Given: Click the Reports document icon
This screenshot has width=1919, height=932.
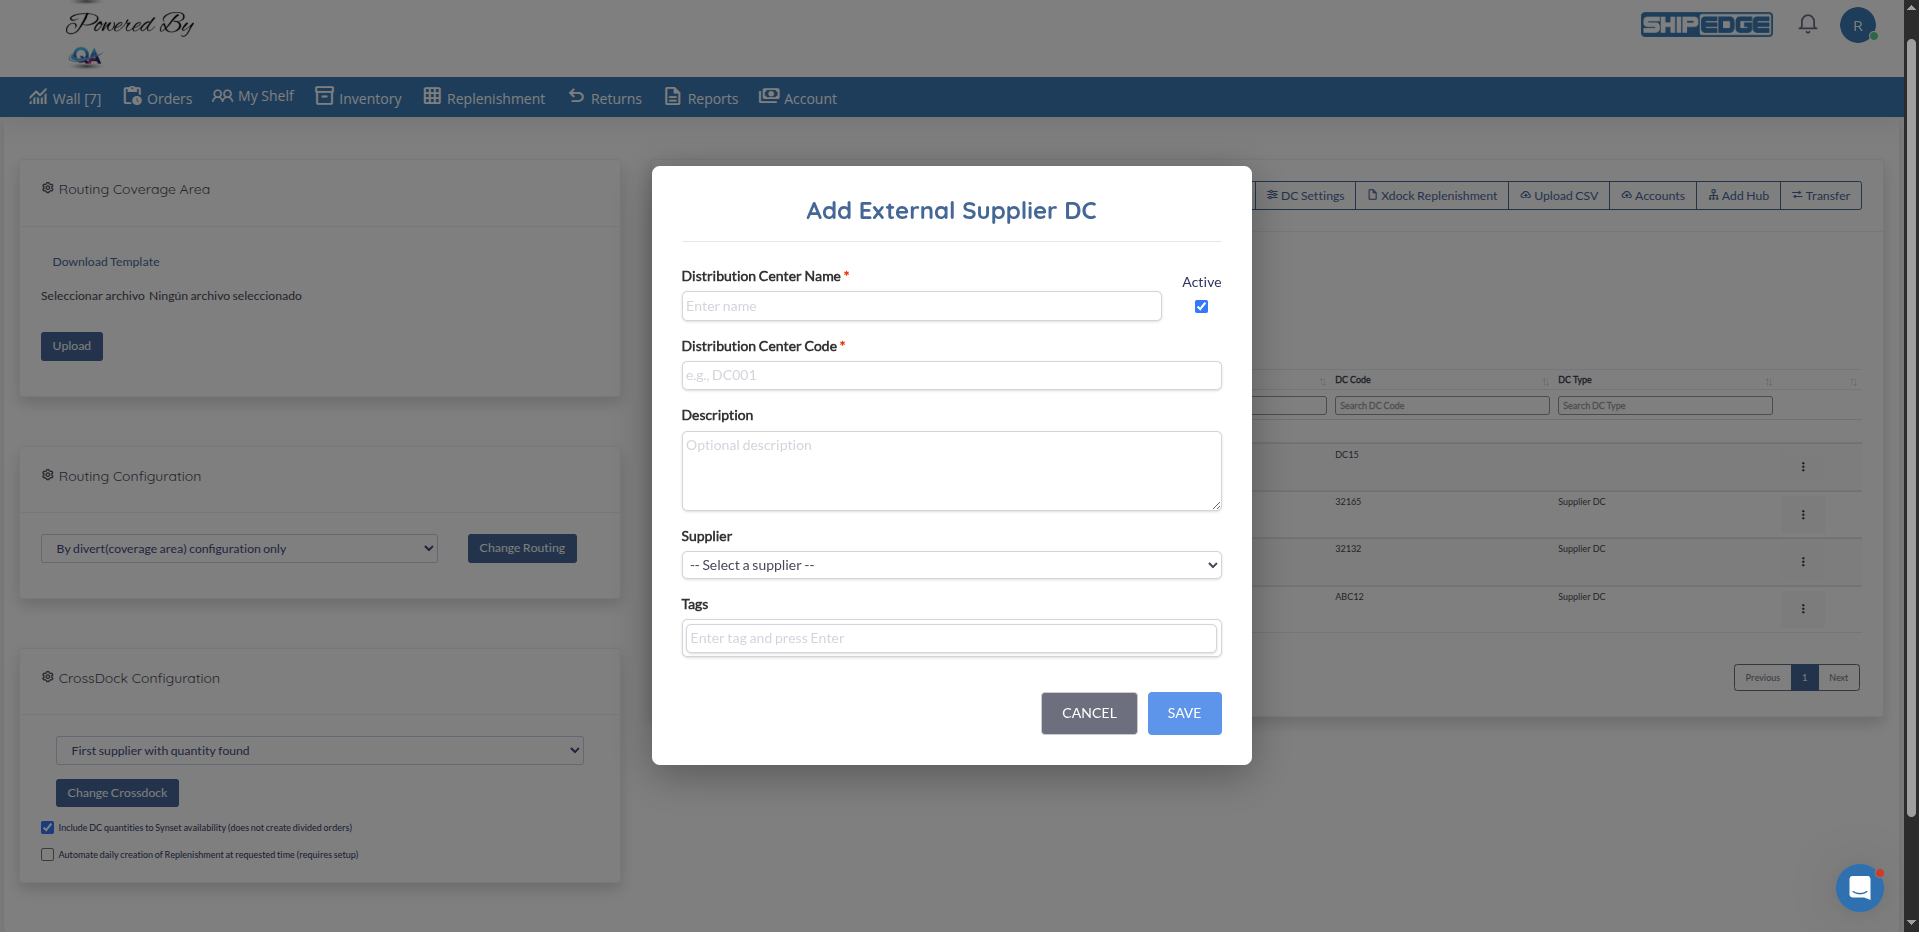Looking at the screenshot, I should coord(673,97).
